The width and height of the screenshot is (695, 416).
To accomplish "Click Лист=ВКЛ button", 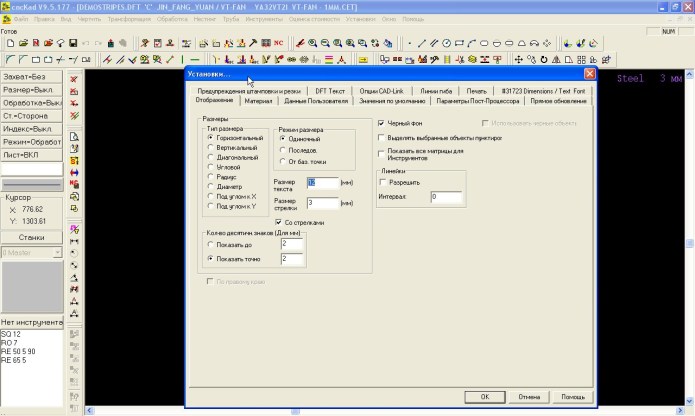I will (31, 155).
